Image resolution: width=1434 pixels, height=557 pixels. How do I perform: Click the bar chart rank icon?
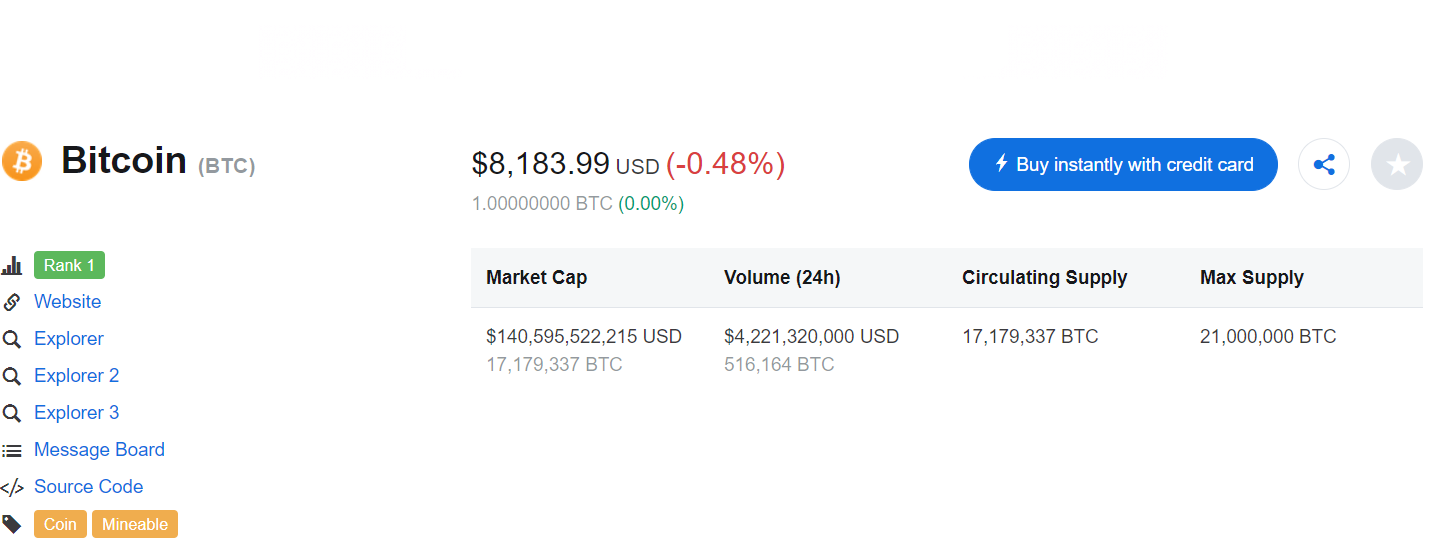click(x=12, y=265)
